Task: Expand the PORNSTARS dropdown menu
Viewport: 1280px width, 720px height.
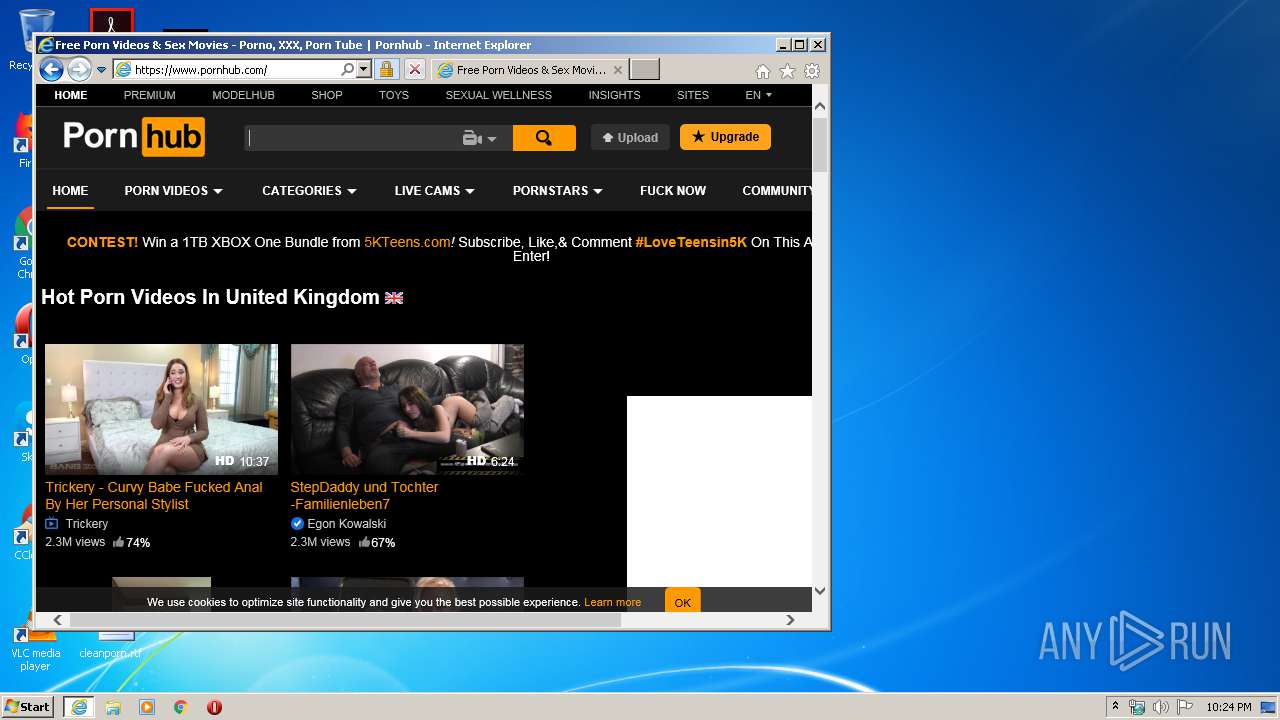Action: pyautogui.click(x=557, y=191)
